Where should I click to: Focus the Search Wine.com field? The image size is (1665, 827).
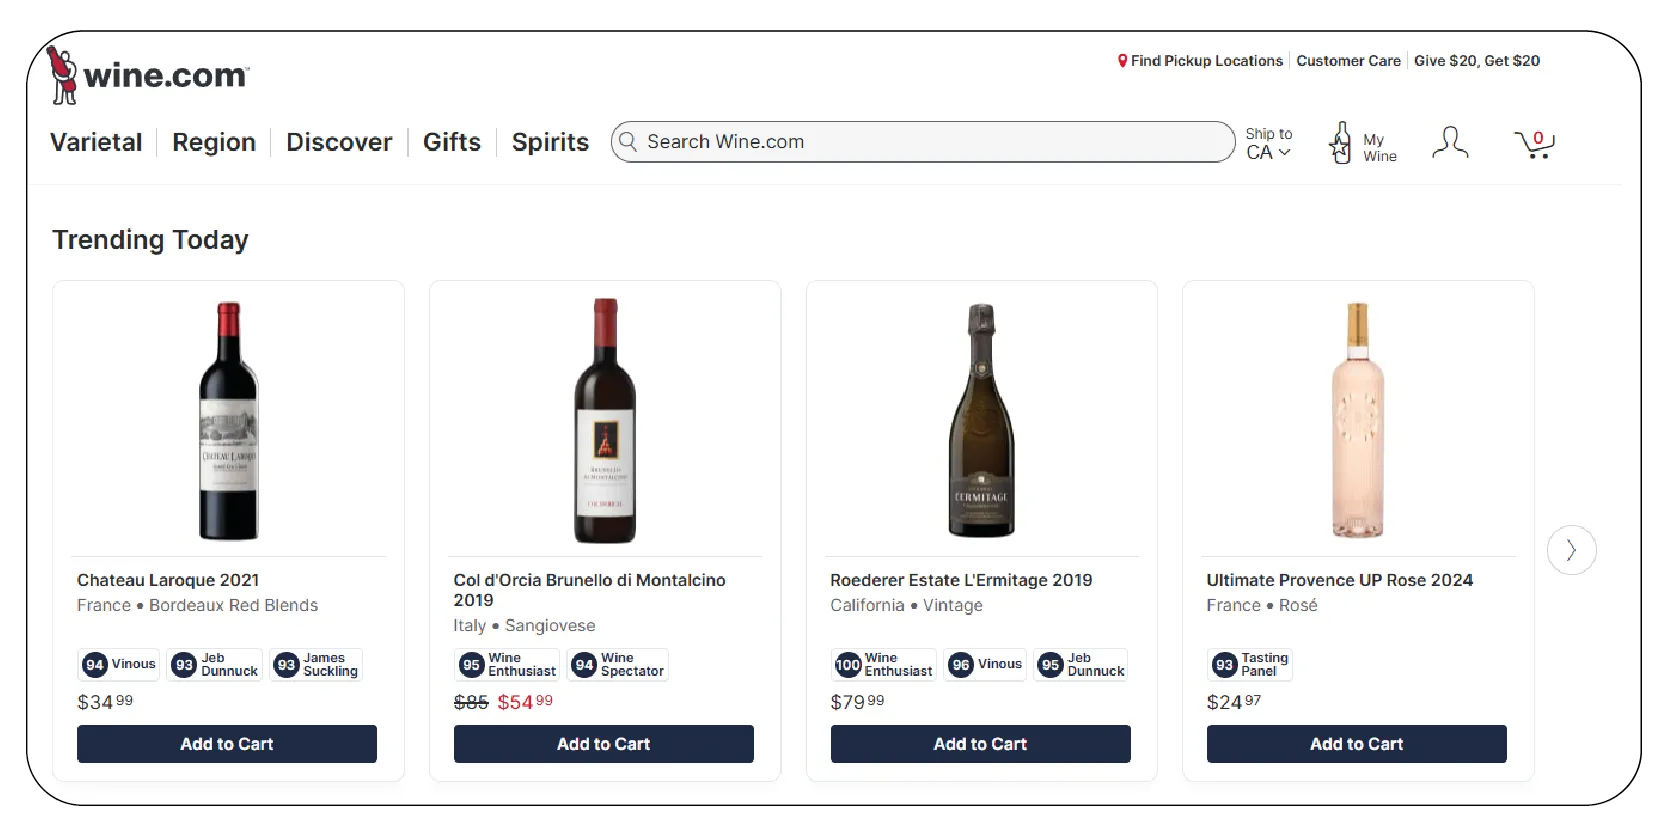[x=930, y=142]
